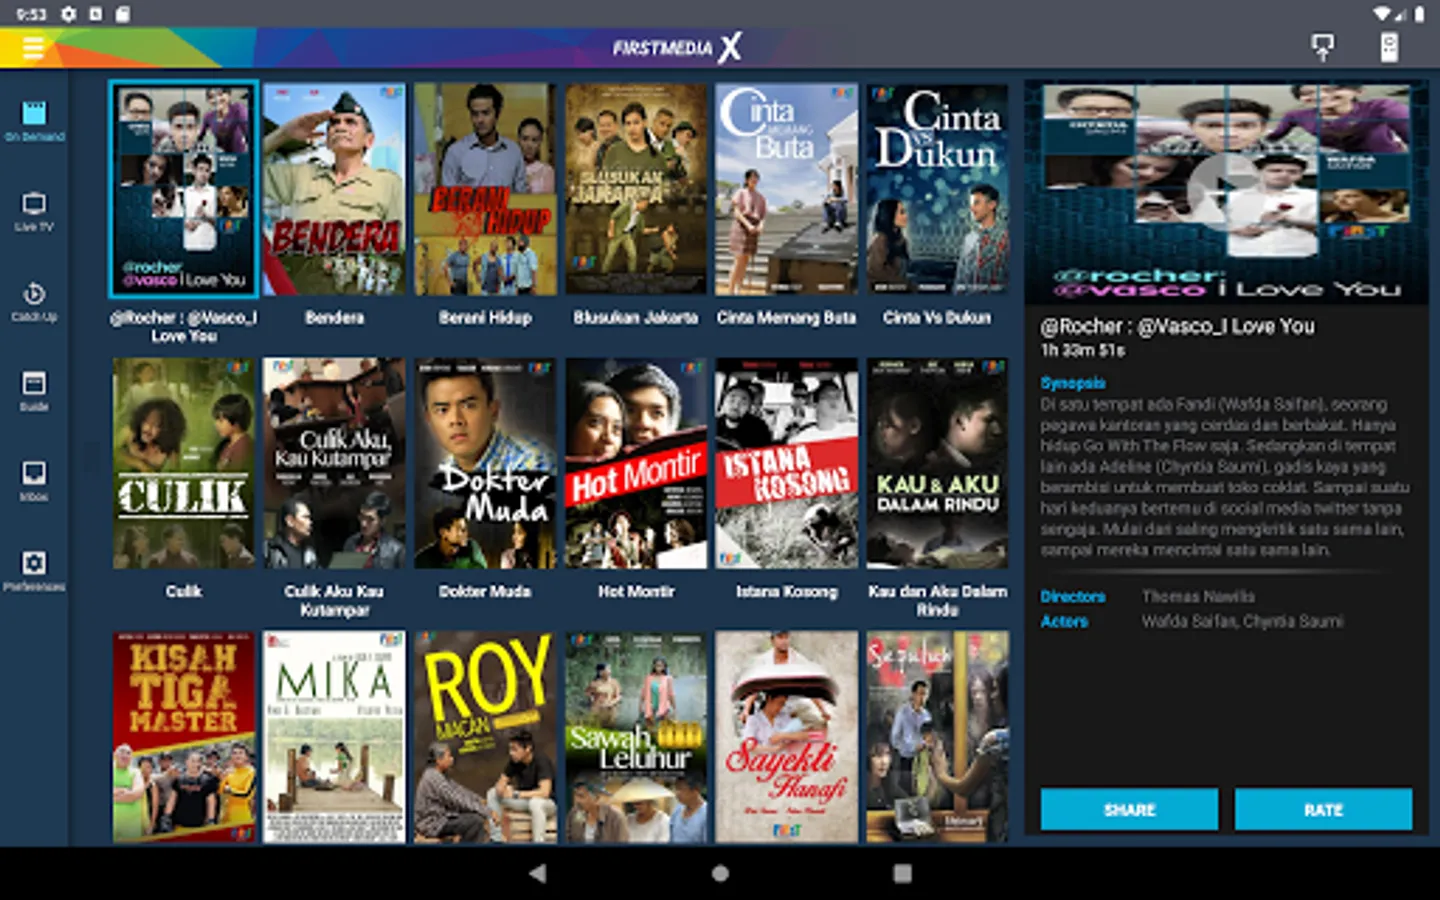Open the status bar settings gear icon
Viewport: 1440px width, 900px height.
(68, 14)
